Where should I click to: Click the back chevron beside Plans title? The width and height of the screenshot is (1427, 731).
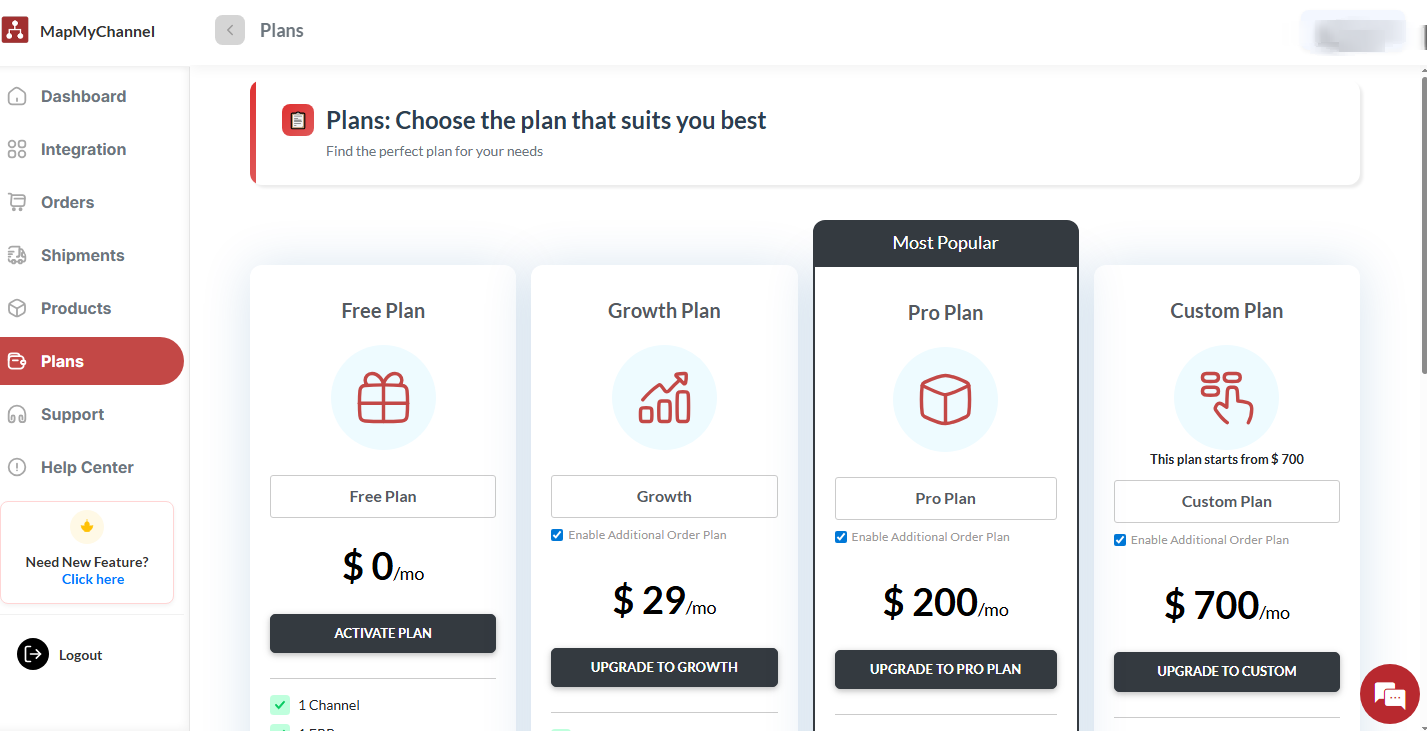coord(230,30)
